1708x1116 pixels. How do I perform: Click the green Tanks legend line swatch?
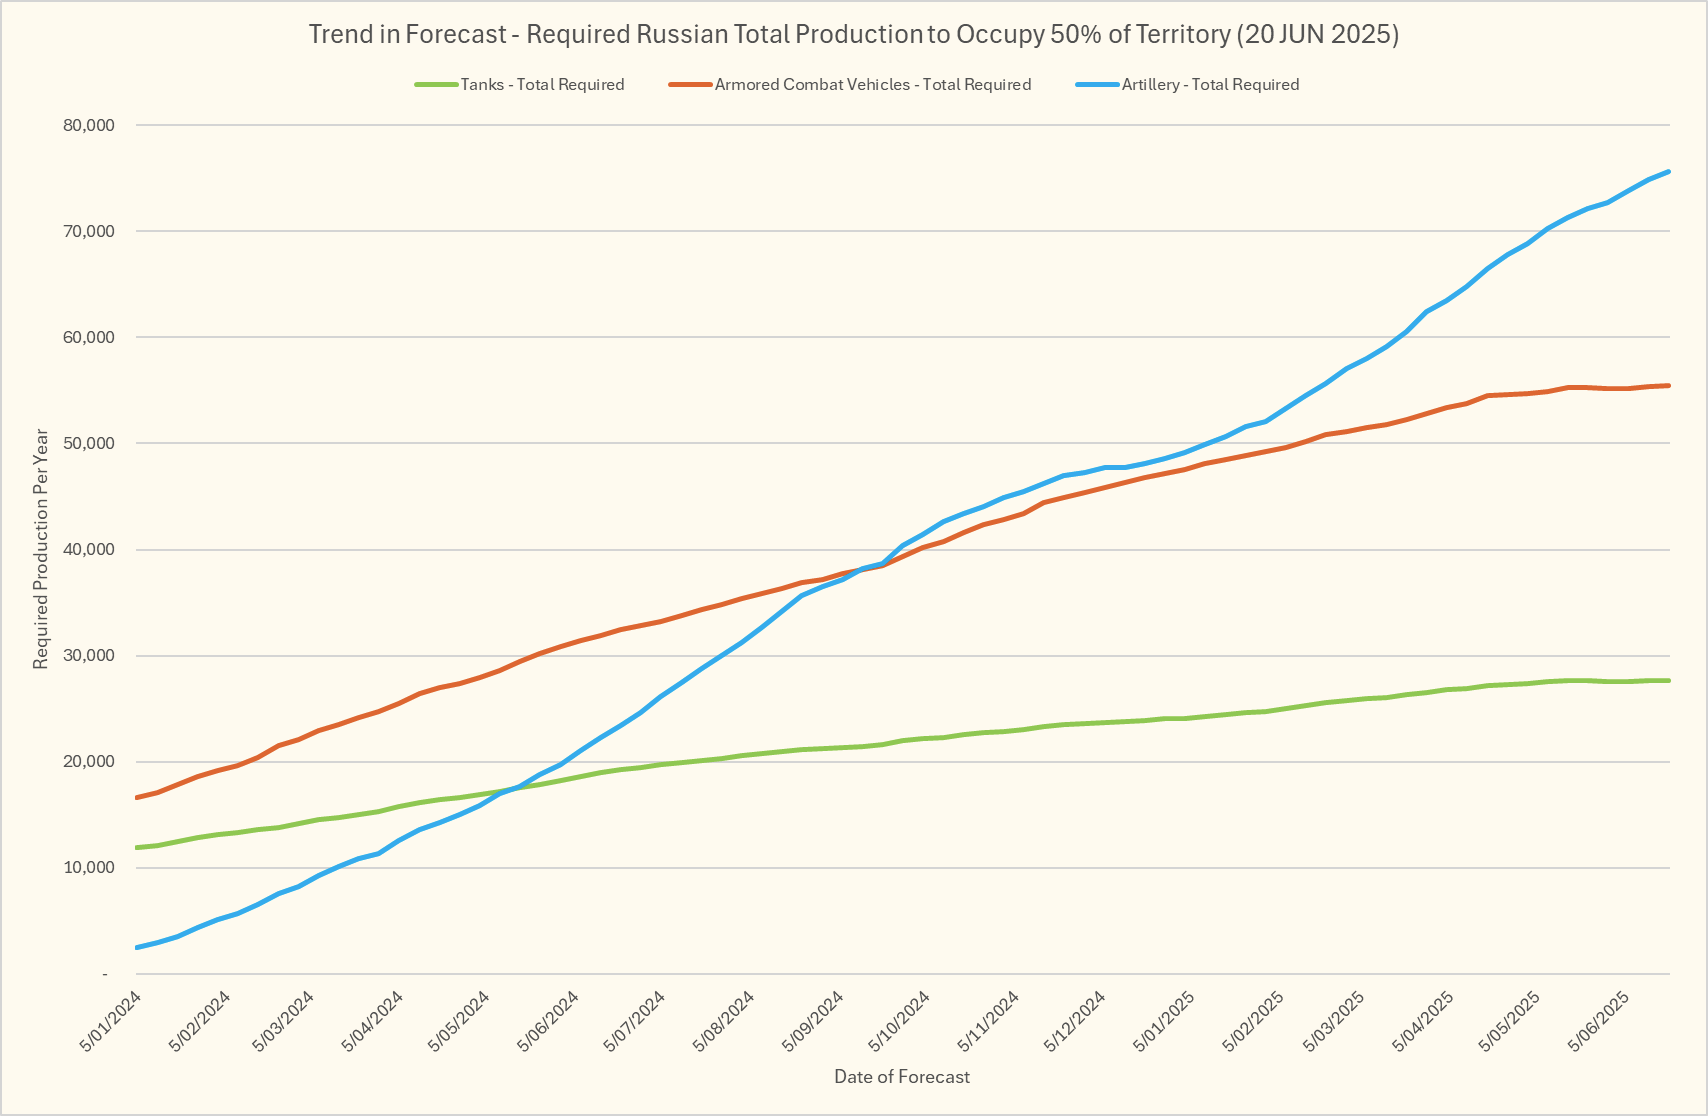click(x=436, y=85)
